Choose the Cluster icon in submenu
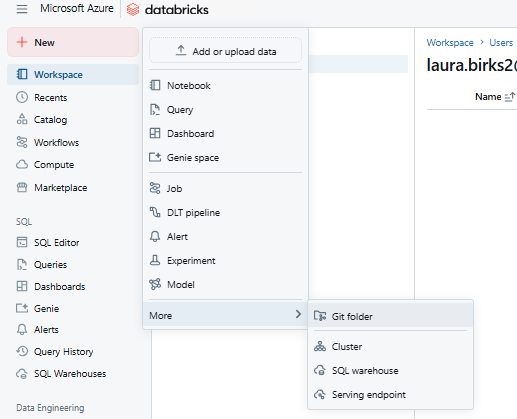This screenshot has width=517, height=419. (320, 346)
